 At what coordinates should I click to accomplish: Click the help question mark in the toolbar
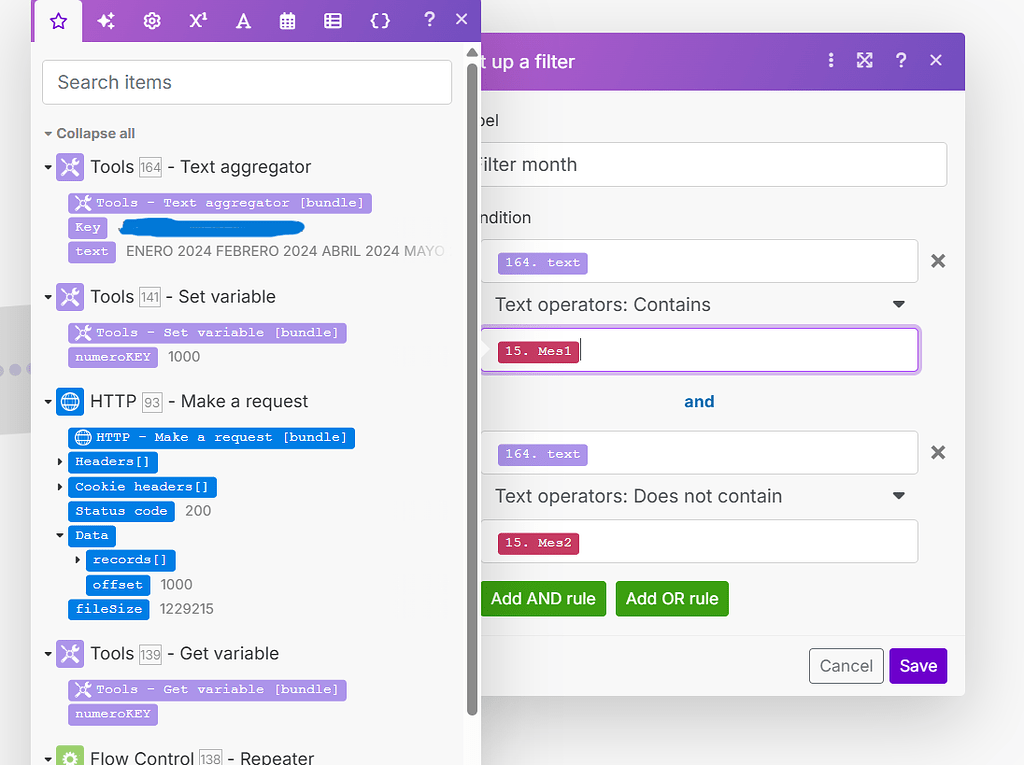[428, 20]
